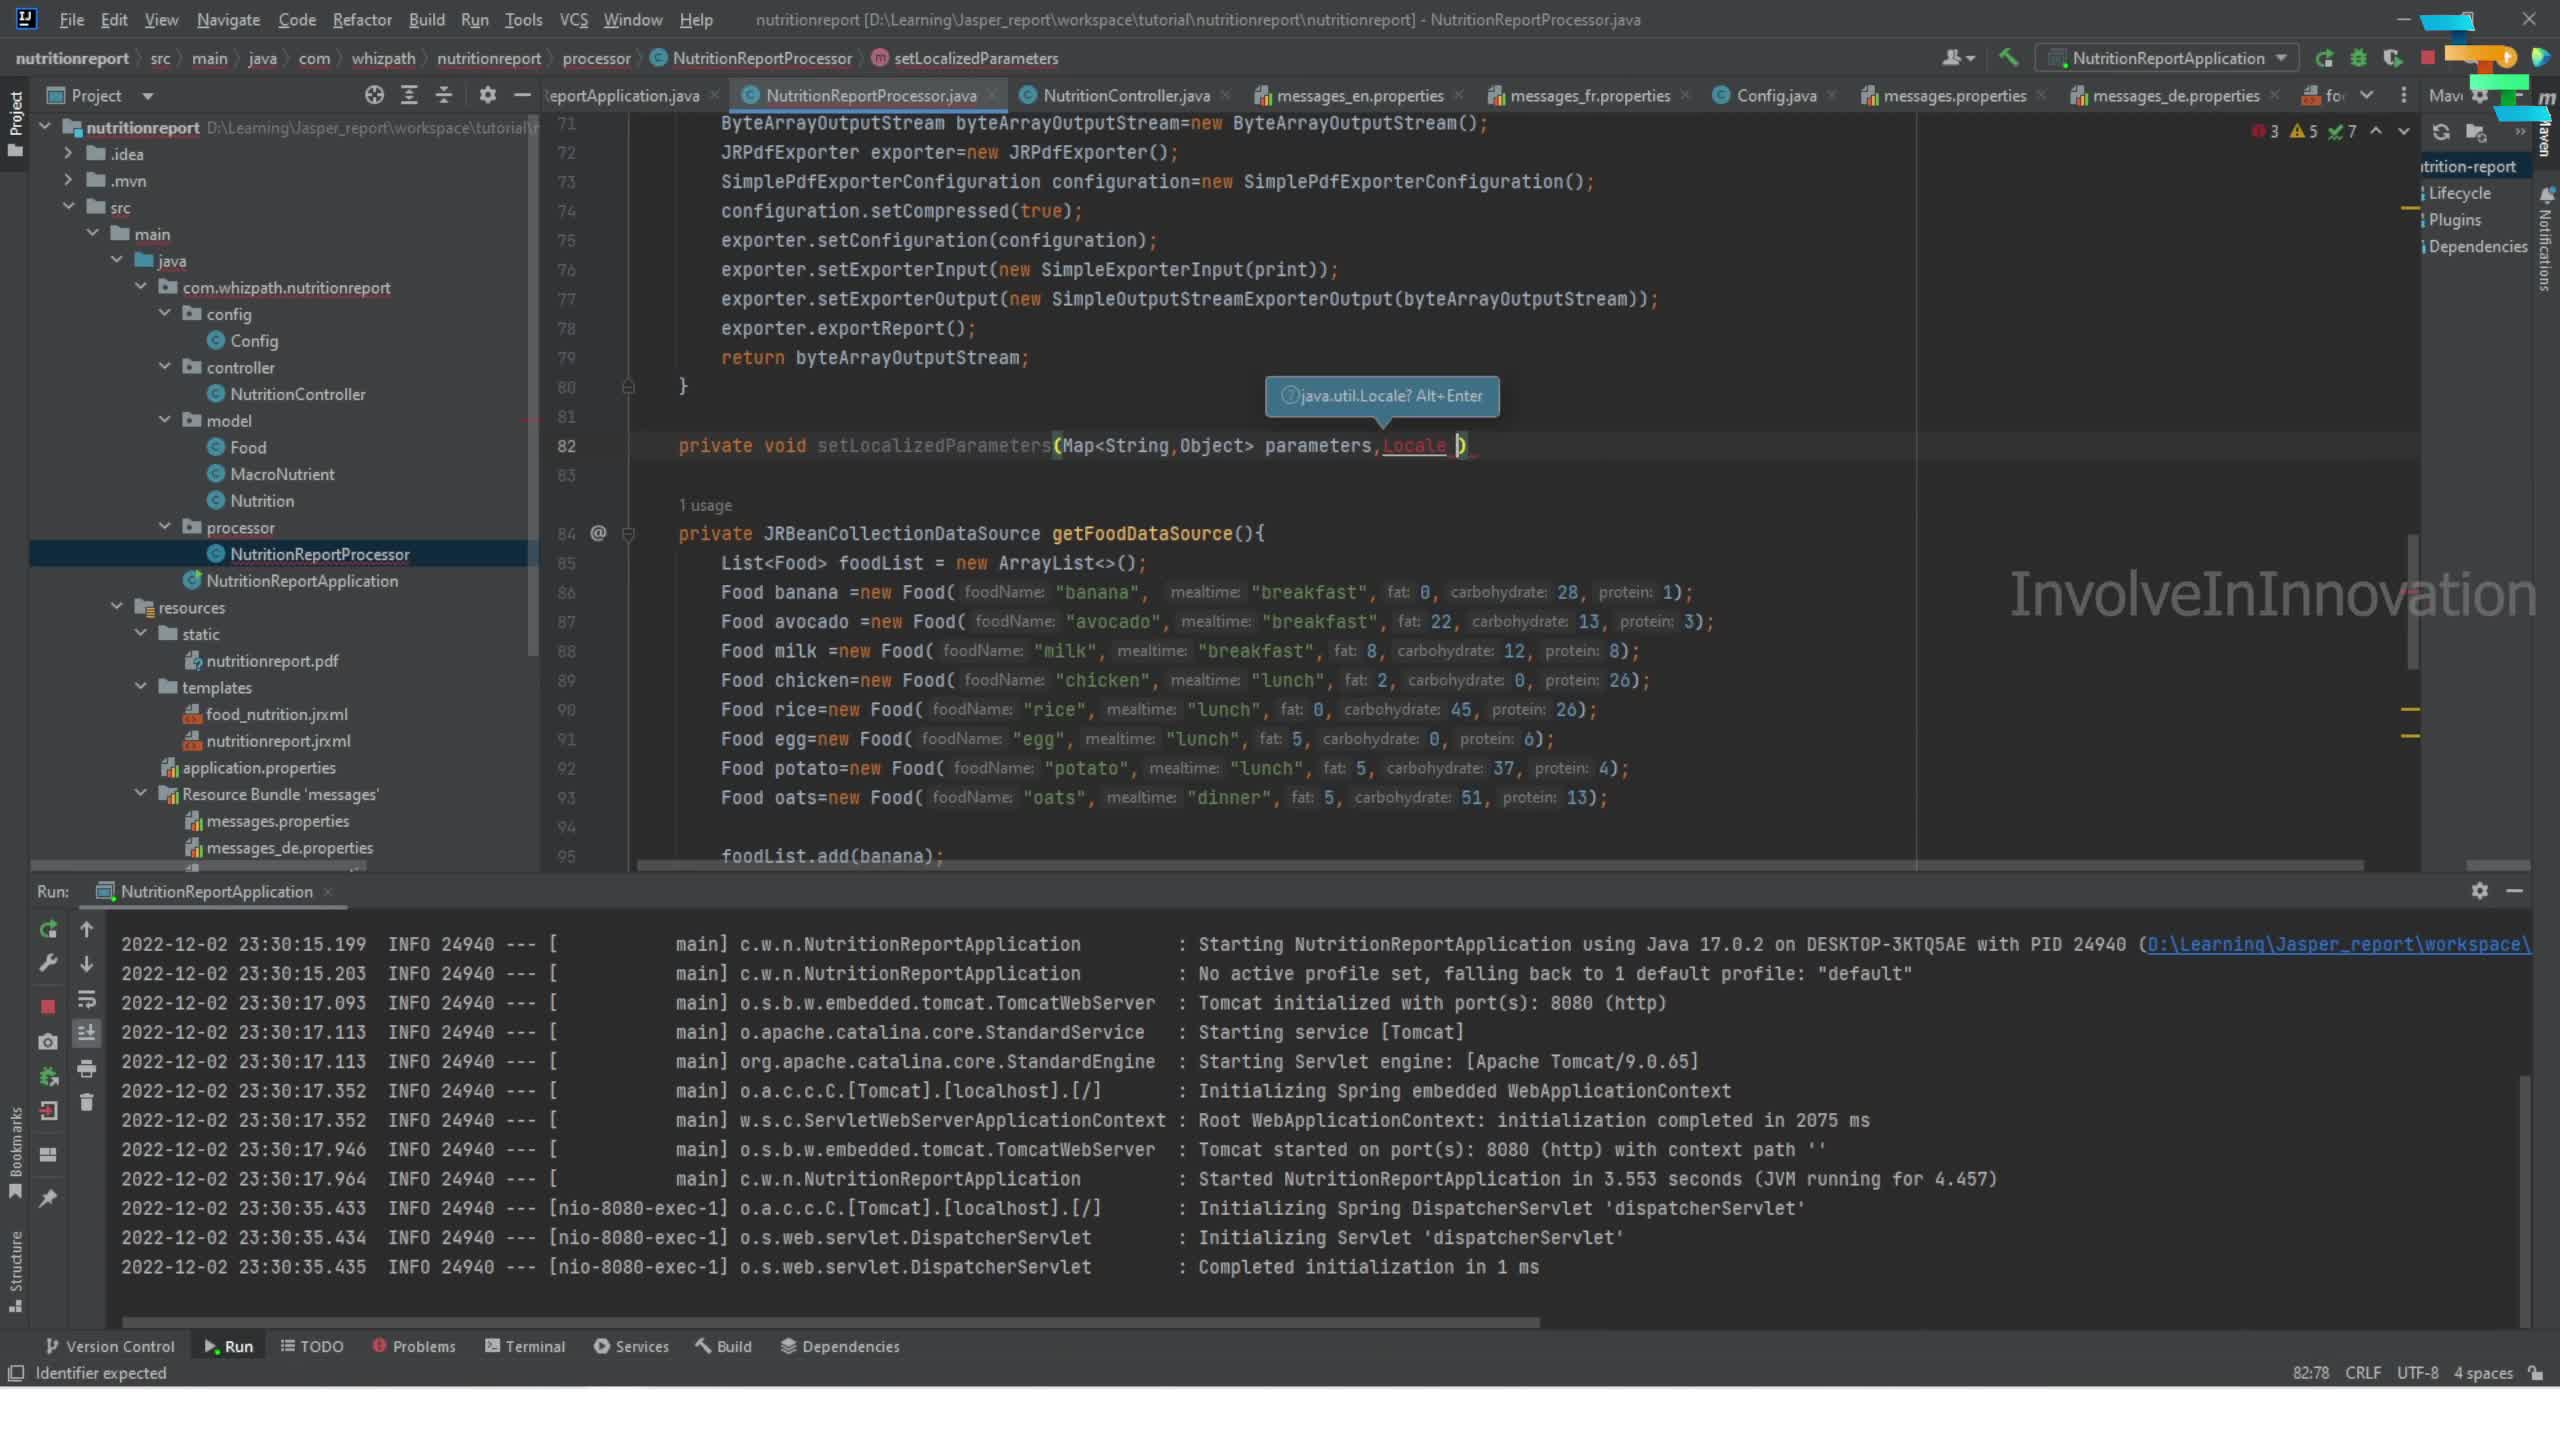Expand all in Project panel
The height and width of the screenshot is (1440, 2560).
pyautogui.click(x=409, y=95)
